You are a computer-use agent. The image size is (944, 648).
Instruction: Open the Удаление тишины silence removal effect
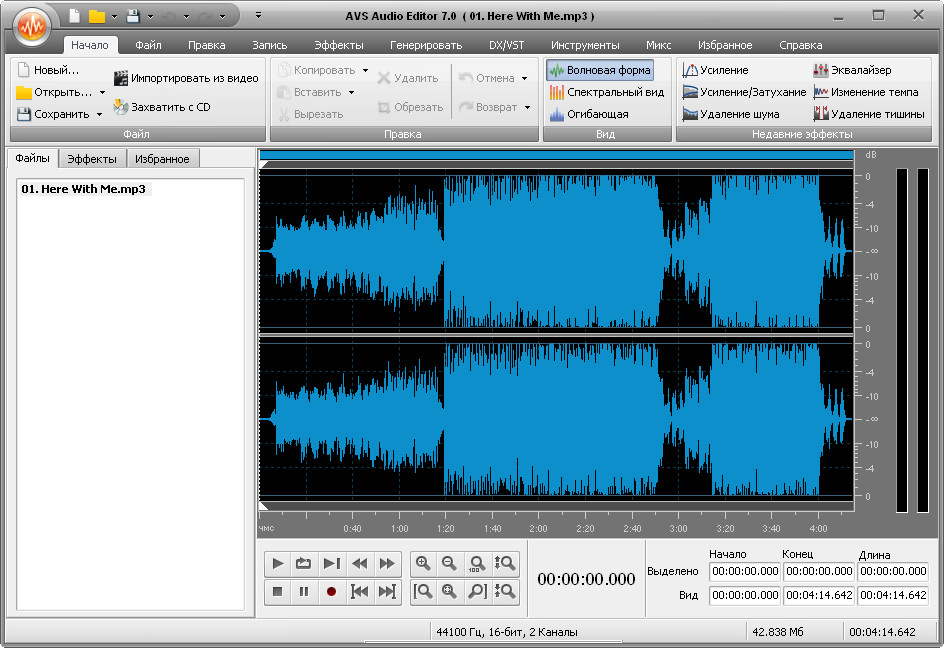tap(869, 114)
